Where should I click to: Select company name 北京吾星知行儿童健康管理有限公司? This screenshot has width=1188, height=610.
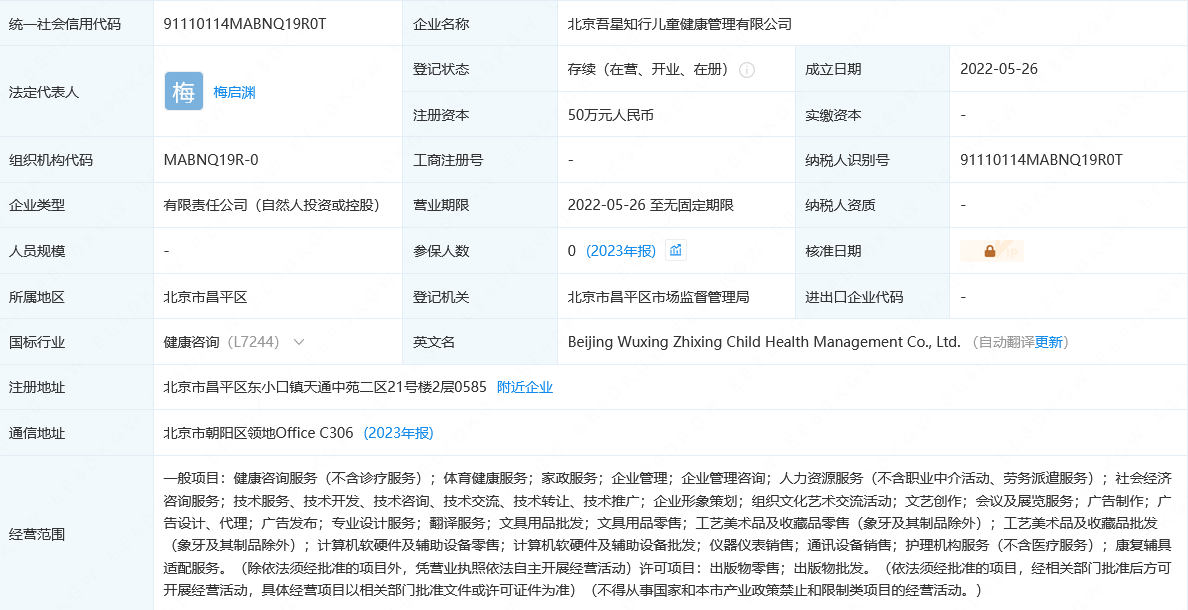coord(680,23)
